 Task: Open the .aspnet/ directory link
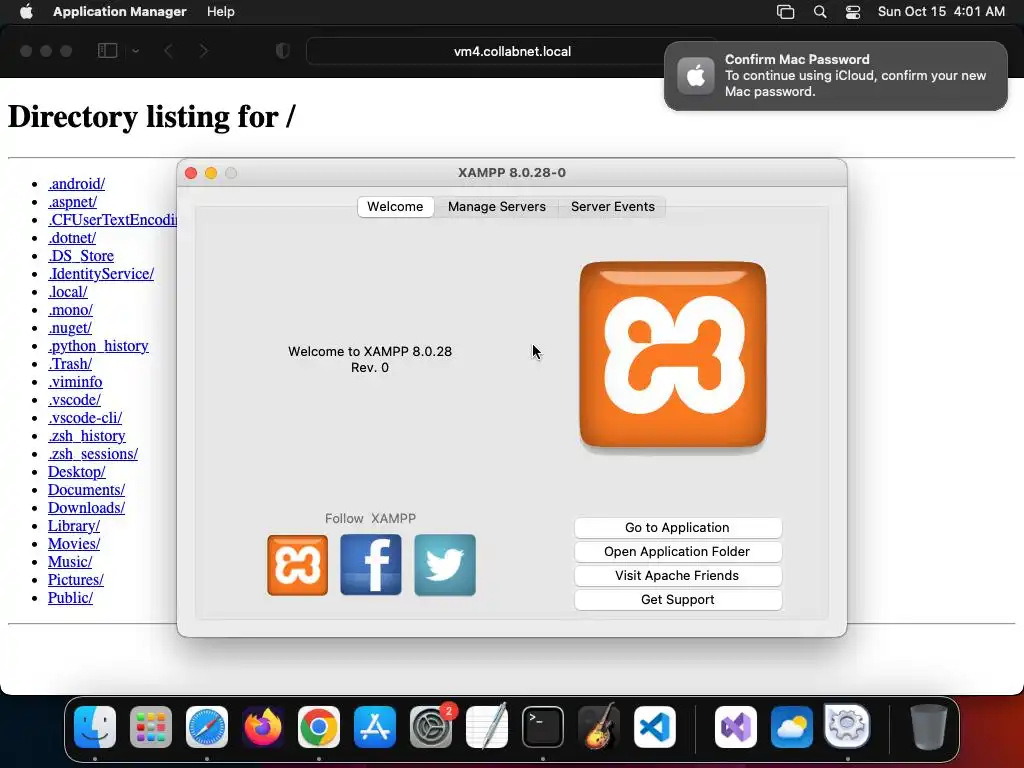tap(72, 202)
